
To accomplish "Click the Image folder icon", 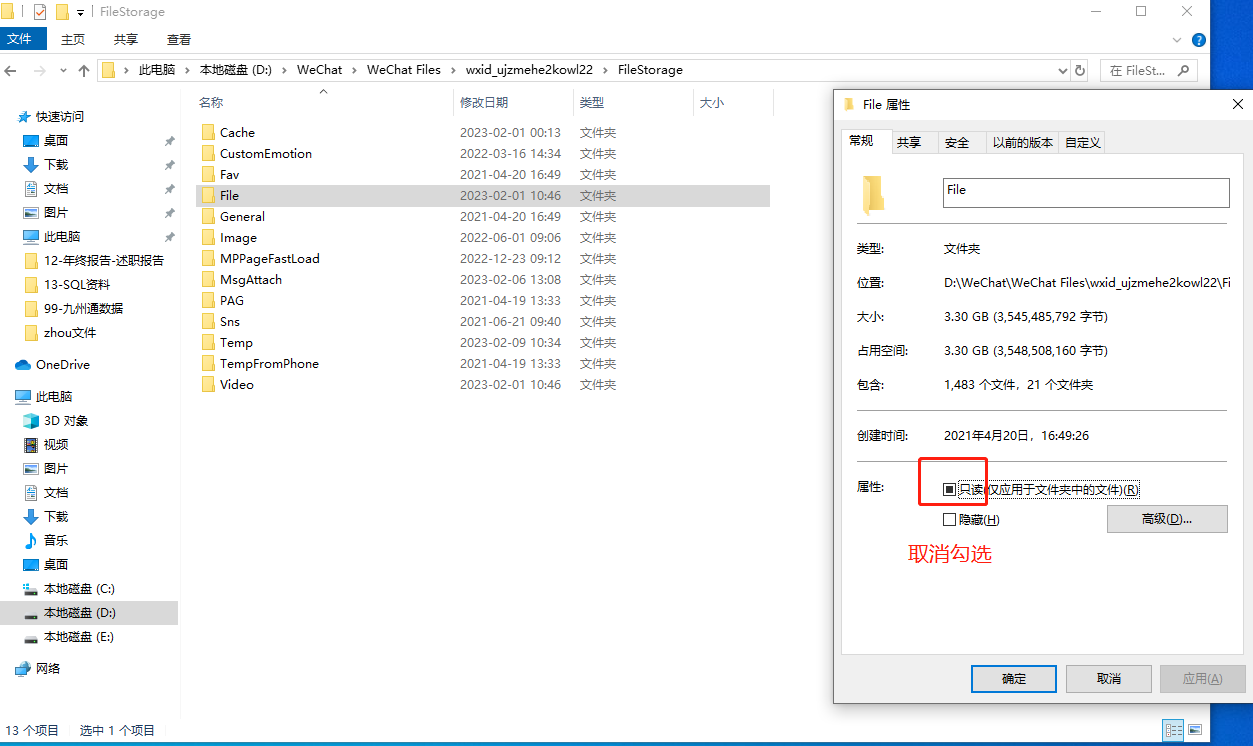I will point(208,237).
